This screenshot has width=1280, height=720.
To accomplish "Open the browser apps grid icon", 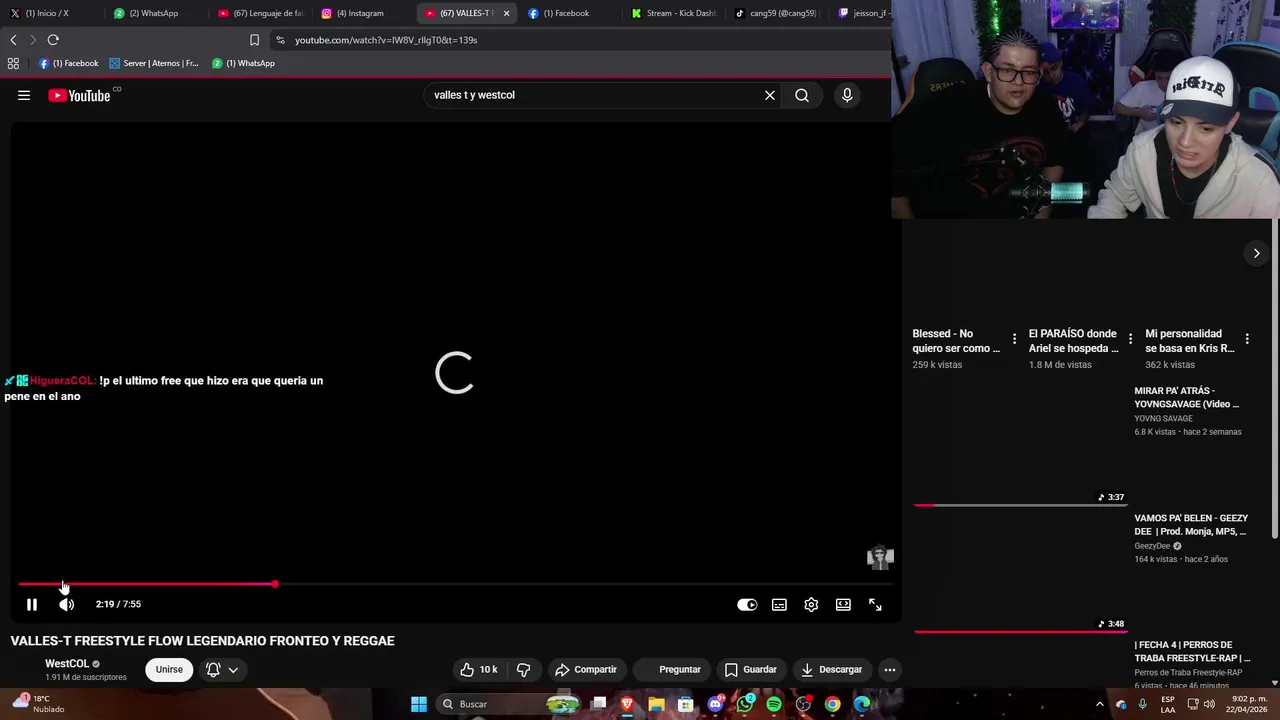I will (13, 63).
